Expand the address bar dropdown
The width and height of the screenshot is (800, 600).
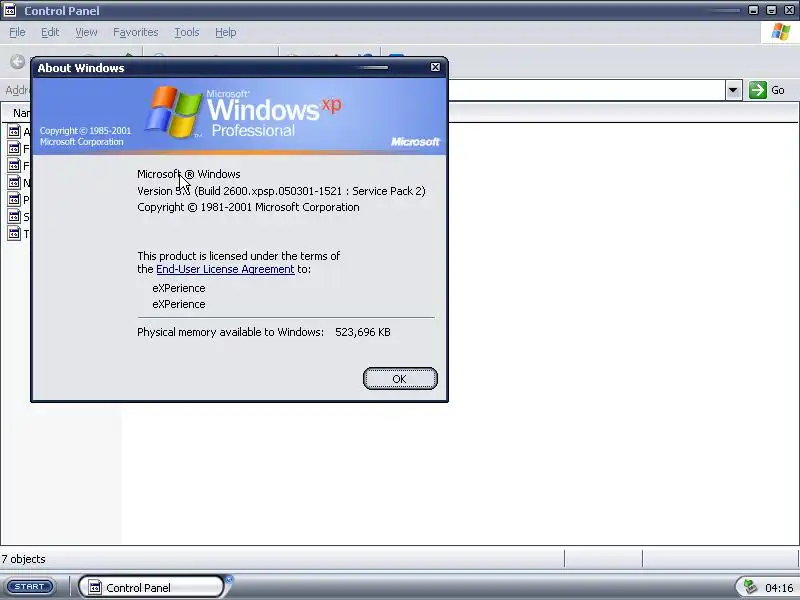[x=733, y=90]
